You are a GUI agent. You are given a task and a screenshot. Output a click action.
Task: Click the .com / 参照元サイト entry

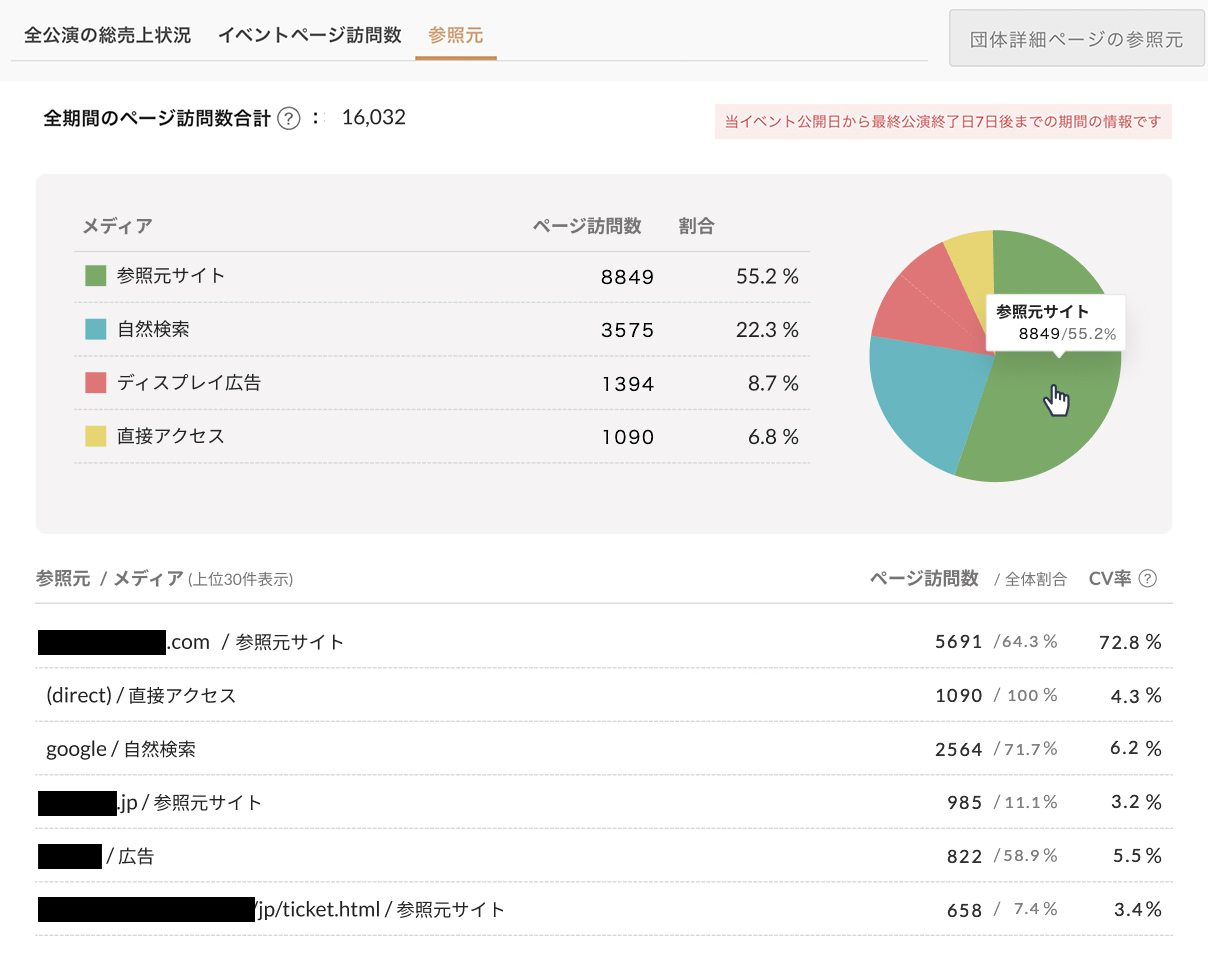coord(255,642)
